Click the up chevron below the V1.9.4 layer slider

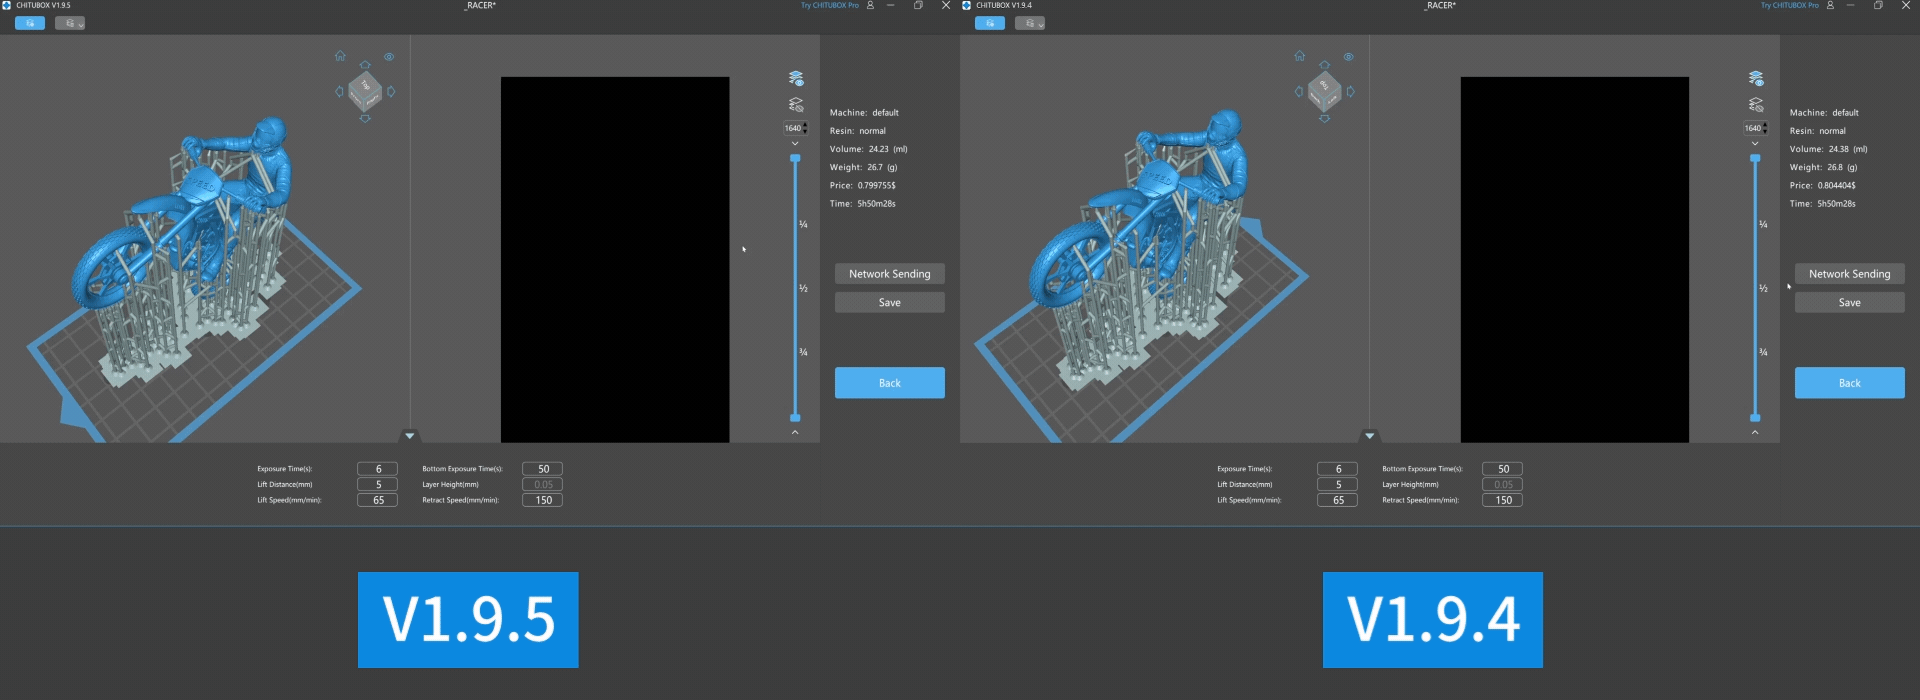(1755, 432)
